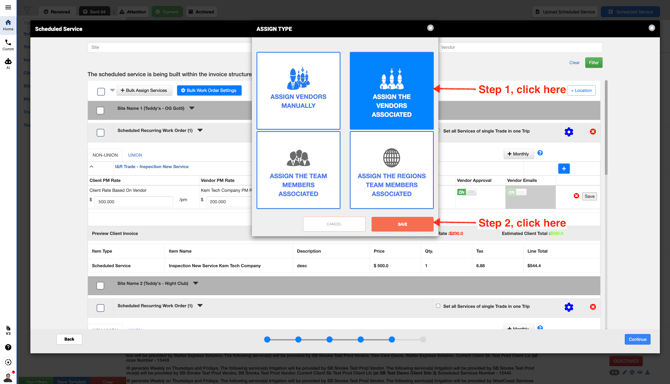Image resolution: width=670 pixels, height=384 pixels.
Task: Delete Site 1 recurring work order
Action: (593, 132)
